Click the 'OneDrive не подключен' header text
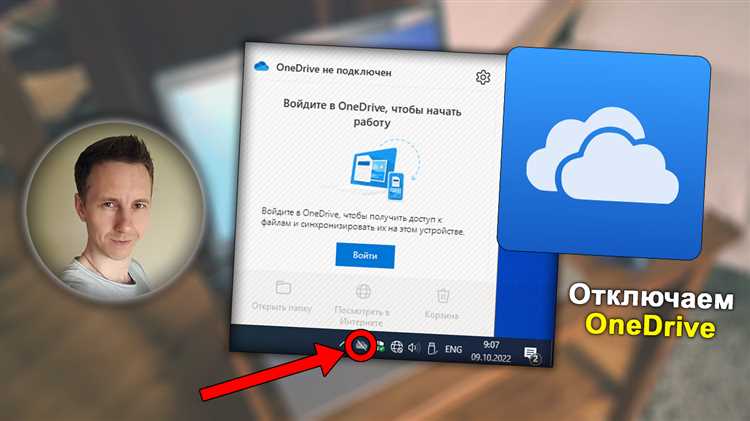750x421 pixels. pyautogui.click(x=334, y=70)
